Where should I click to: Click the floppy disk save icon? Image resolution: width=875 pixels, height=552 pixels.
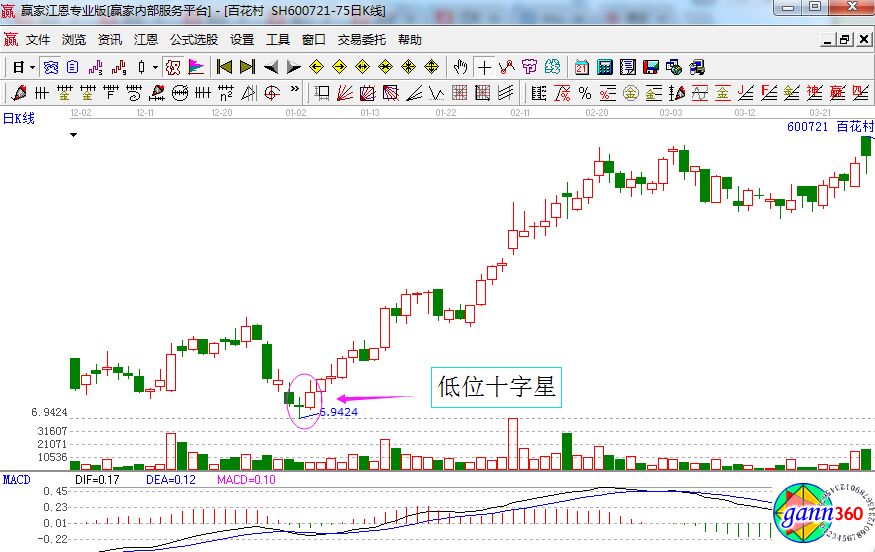pos(651,67)
